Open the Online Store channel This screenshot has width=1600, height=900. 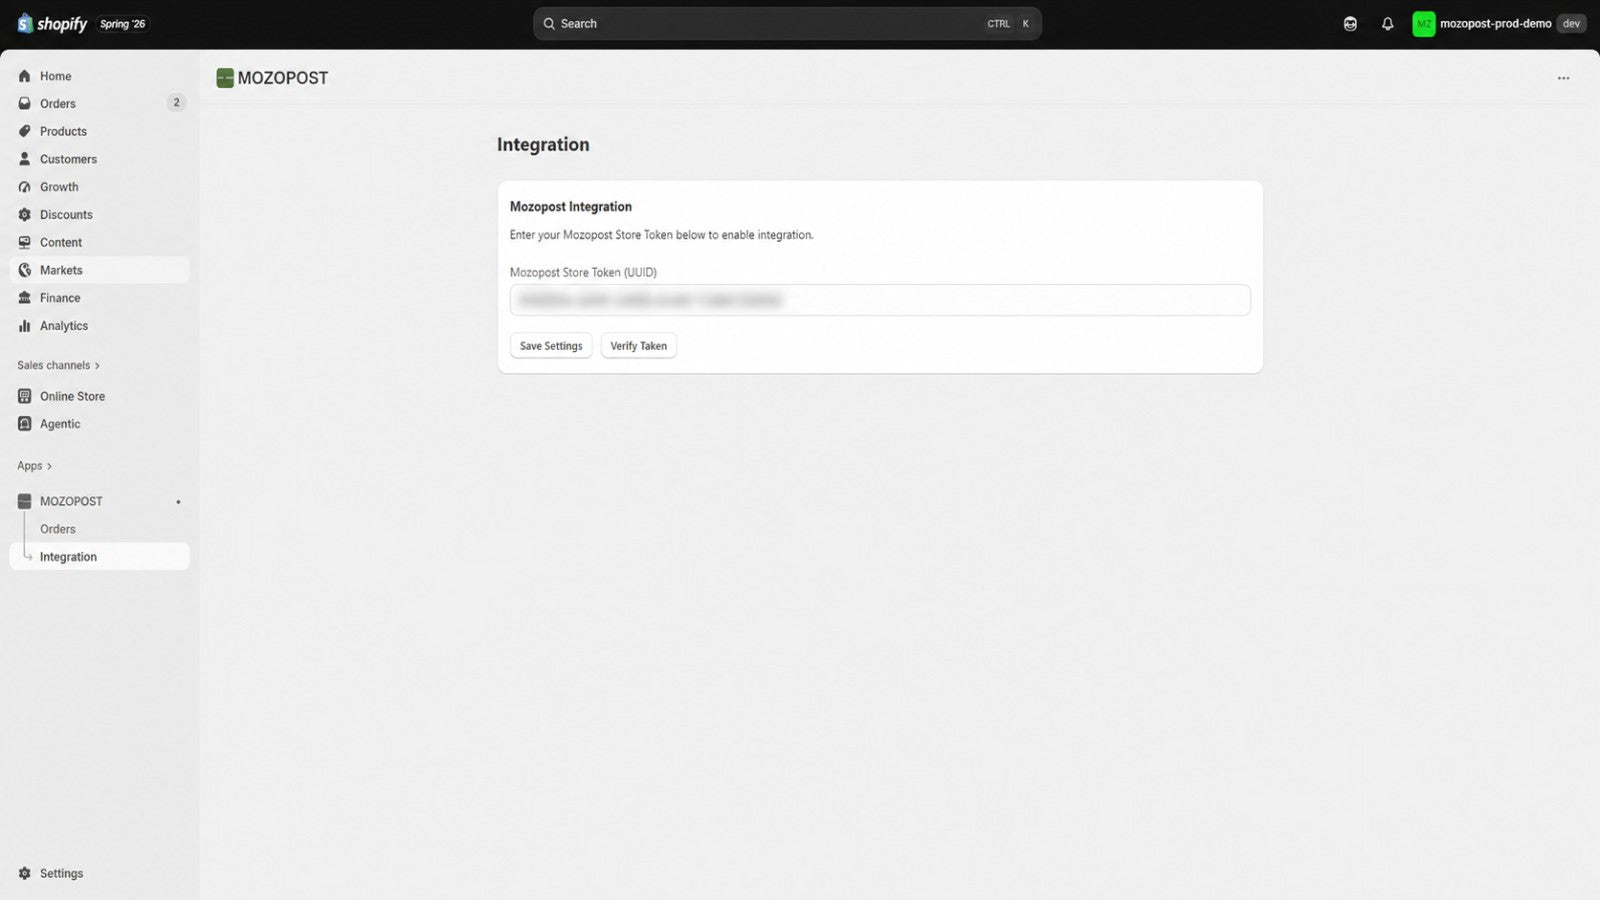[99, 396]
